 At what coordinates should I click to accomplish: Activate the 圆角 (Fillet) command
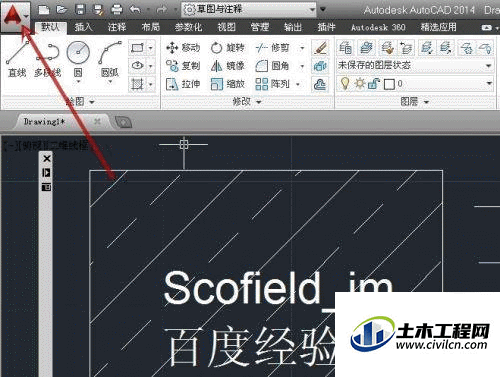point(272,66)
